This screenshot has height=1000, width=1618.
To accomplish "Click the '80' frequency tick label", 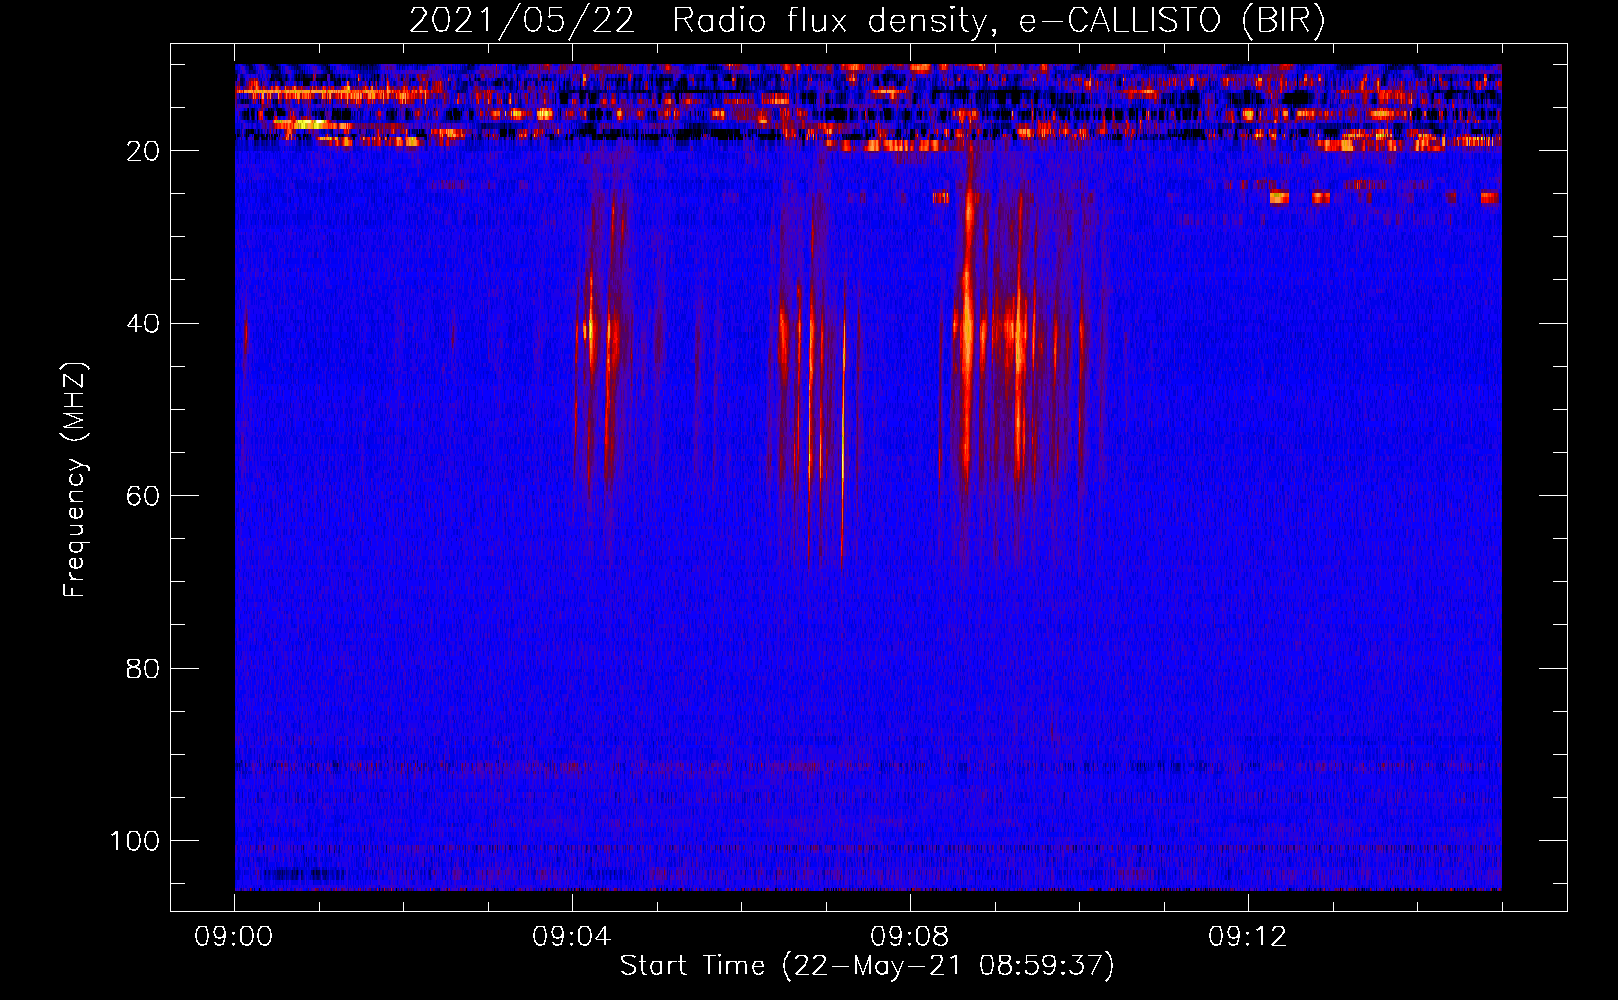I will pyautogui.click(x=143, y=669).
